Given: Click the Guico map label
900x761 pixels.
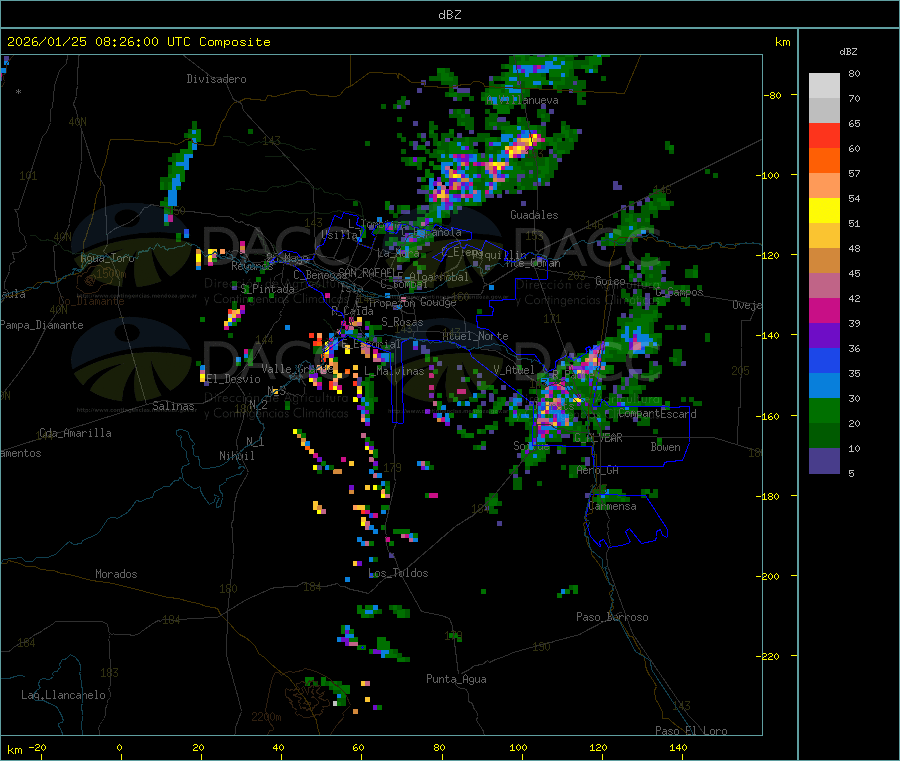Looking at the screenshot, I should click(x=610, y=282).
